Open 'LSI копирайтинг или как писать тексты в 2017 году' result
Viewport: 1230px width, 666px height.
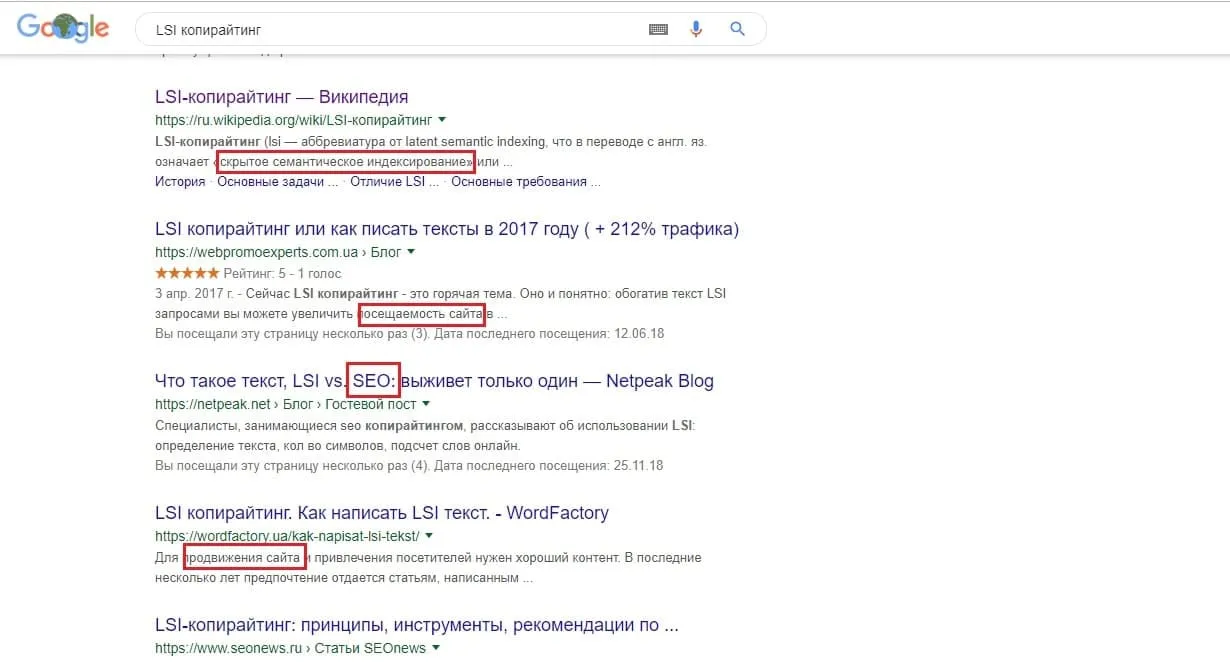click(x=447, y=229)
